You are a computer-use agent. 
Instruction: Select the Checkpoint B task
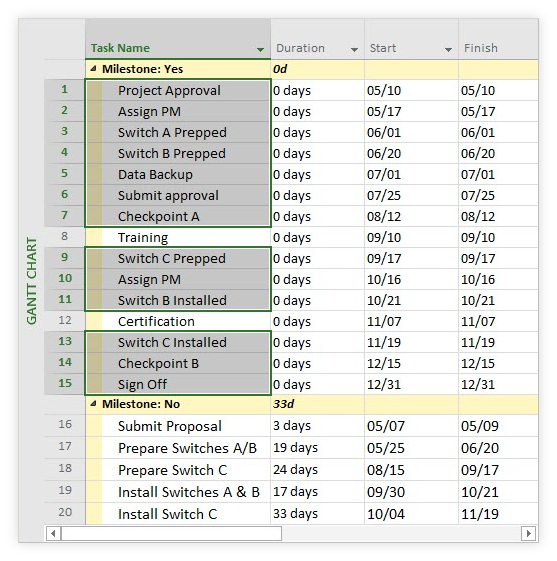pyautogui.click(x=178, y=364)
